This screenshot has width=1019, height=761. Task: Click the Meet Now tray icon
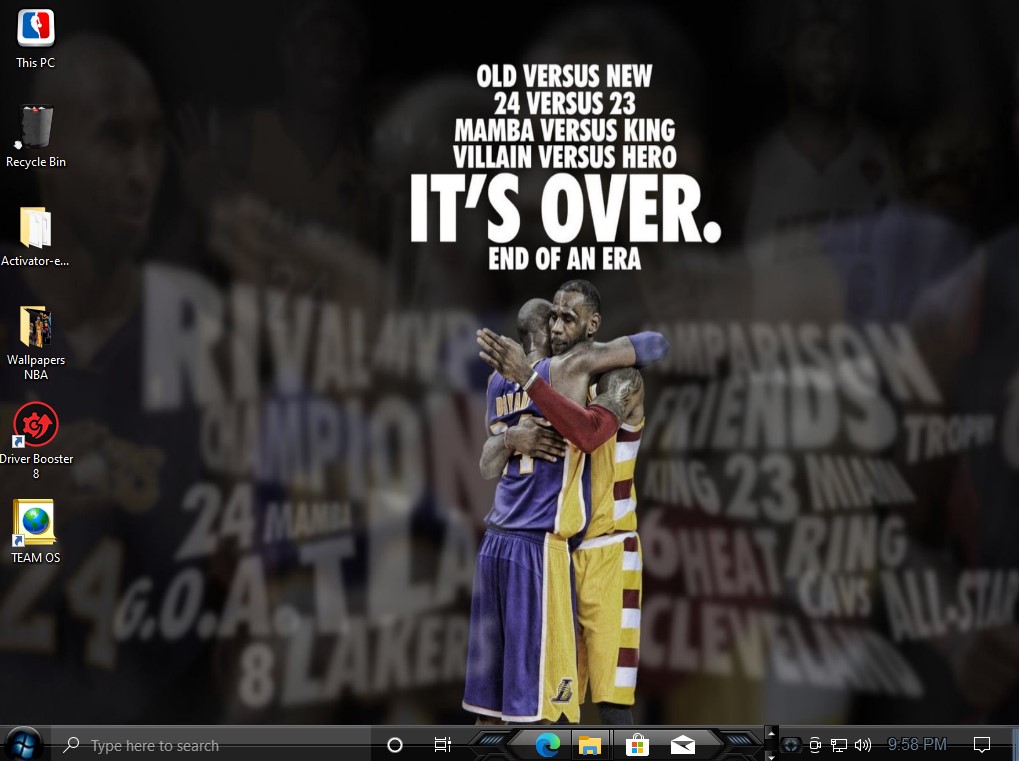(x=815, y=745)
